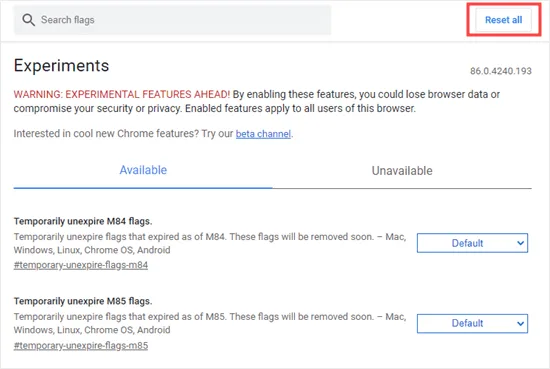Click the red WARNING: EXPERIMENTAL FEATURES AHEAD! text
This screenshot has height=369, width=550.
(122, 94)
